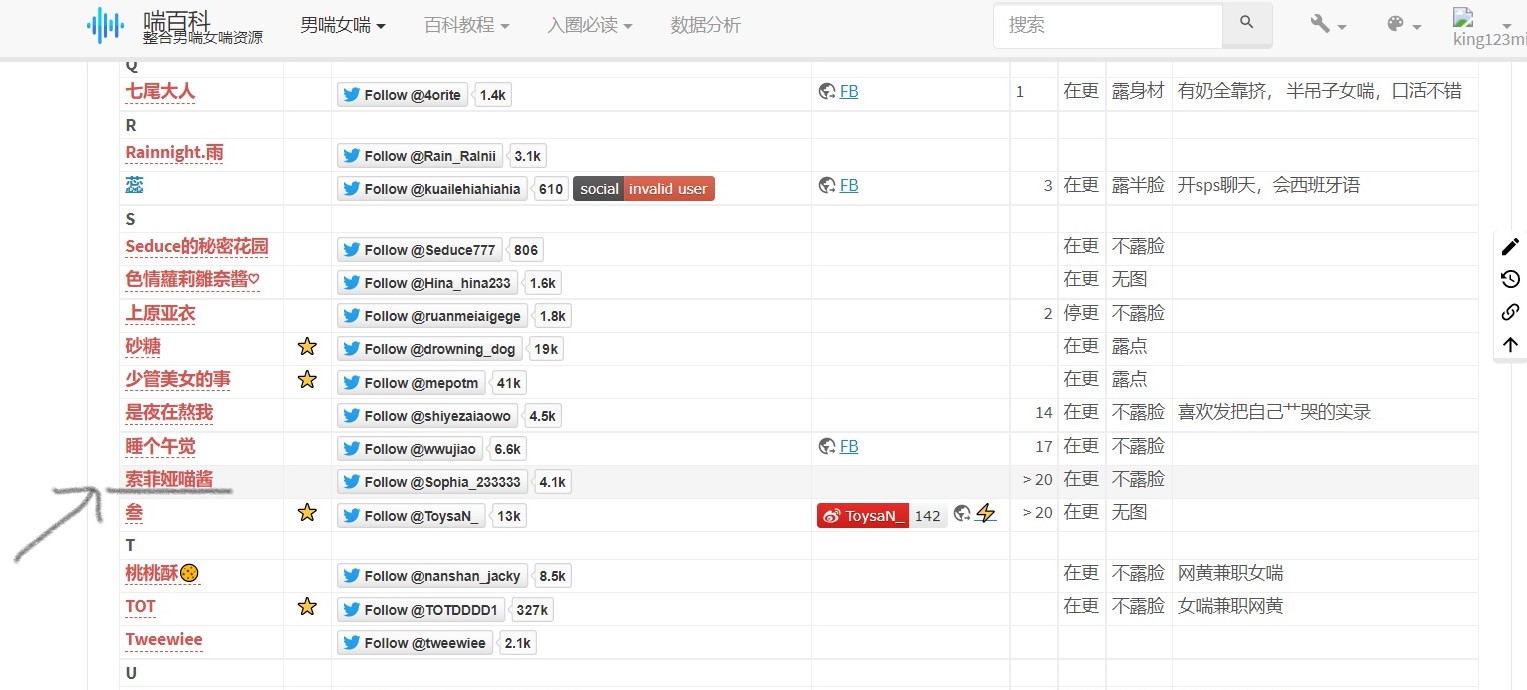The width and height of the screenshot is (1527, 690).
Task: Click the site logo waveform icon
Action: point(106,25)
